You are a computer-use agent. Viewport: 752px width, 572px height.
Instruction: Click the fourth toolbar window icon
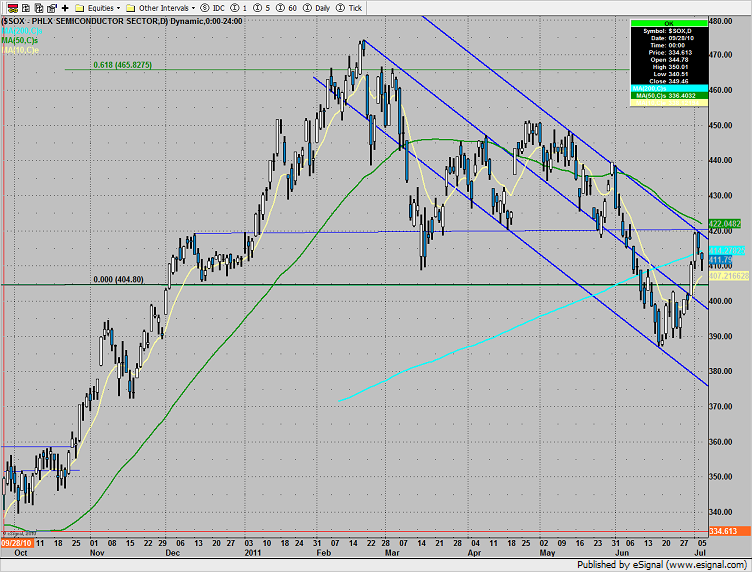[52, 8]
